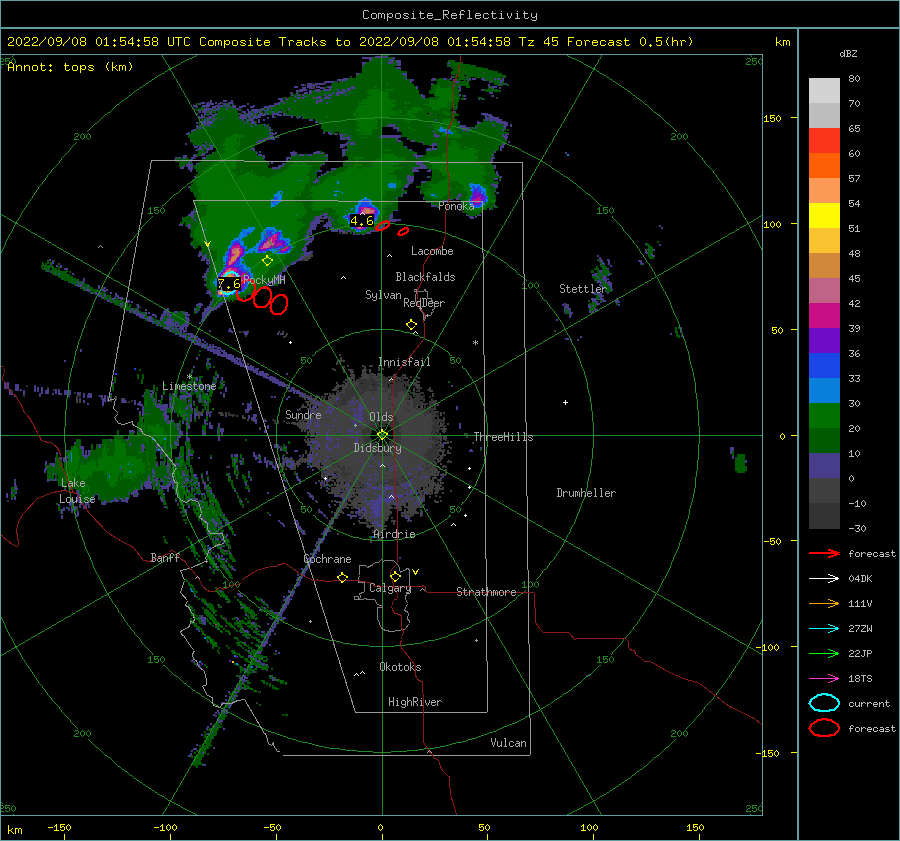
Task: Click the storm cell labeled 4.6
Action: (x=362, y=220)
